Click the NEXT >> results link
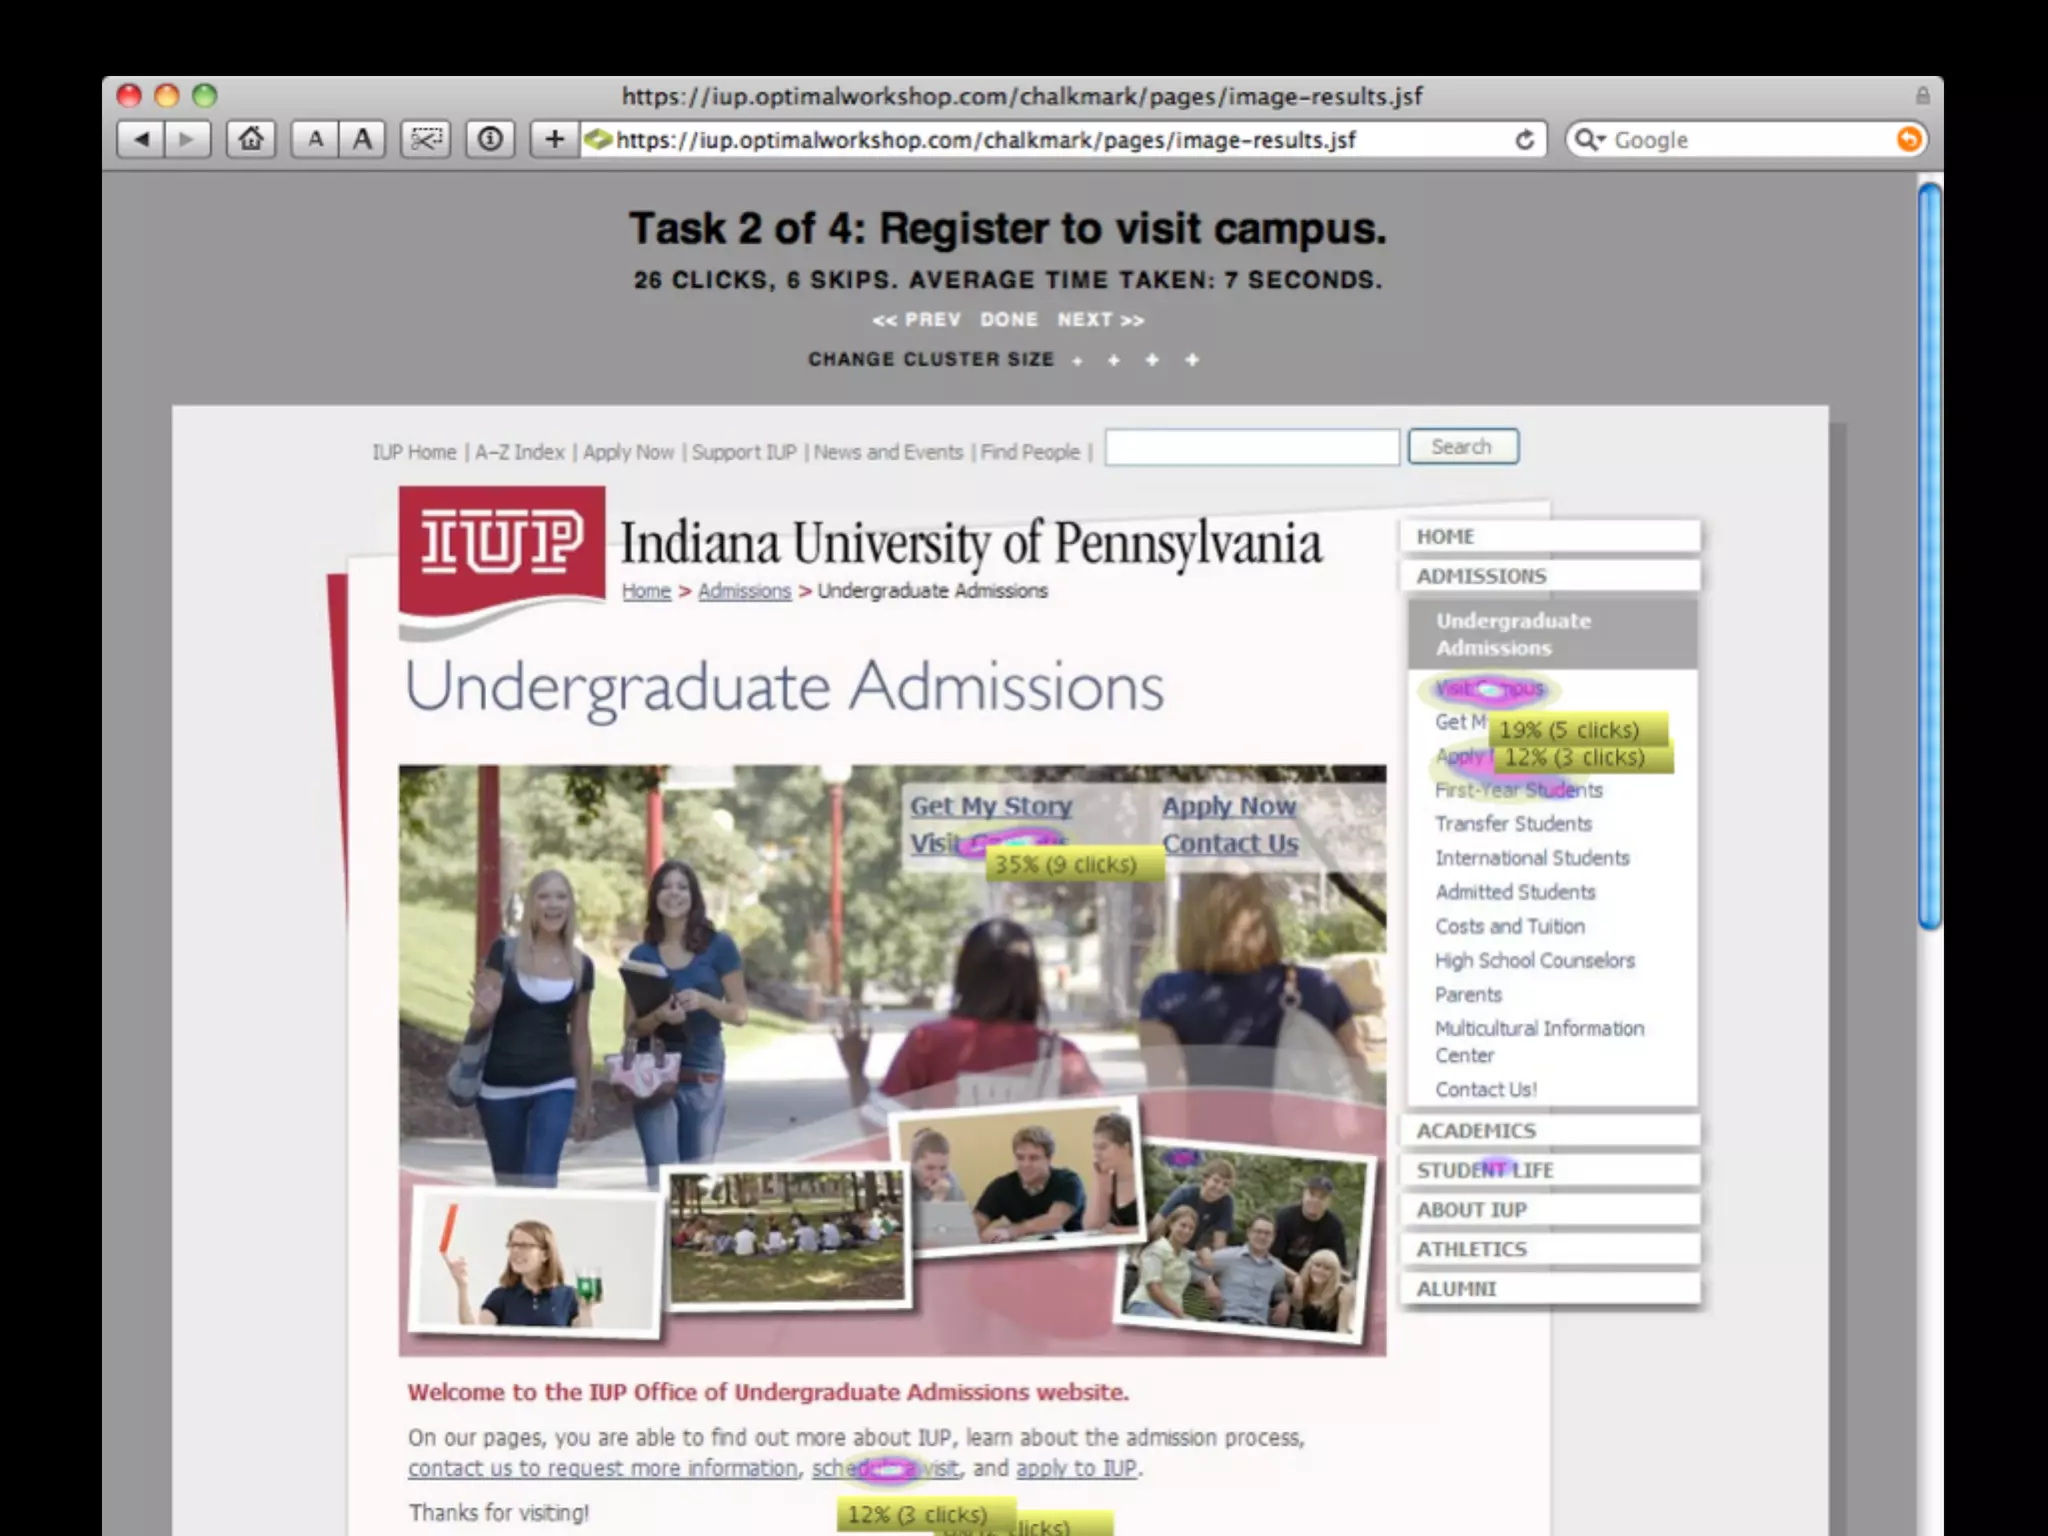 coord(1100,320)
